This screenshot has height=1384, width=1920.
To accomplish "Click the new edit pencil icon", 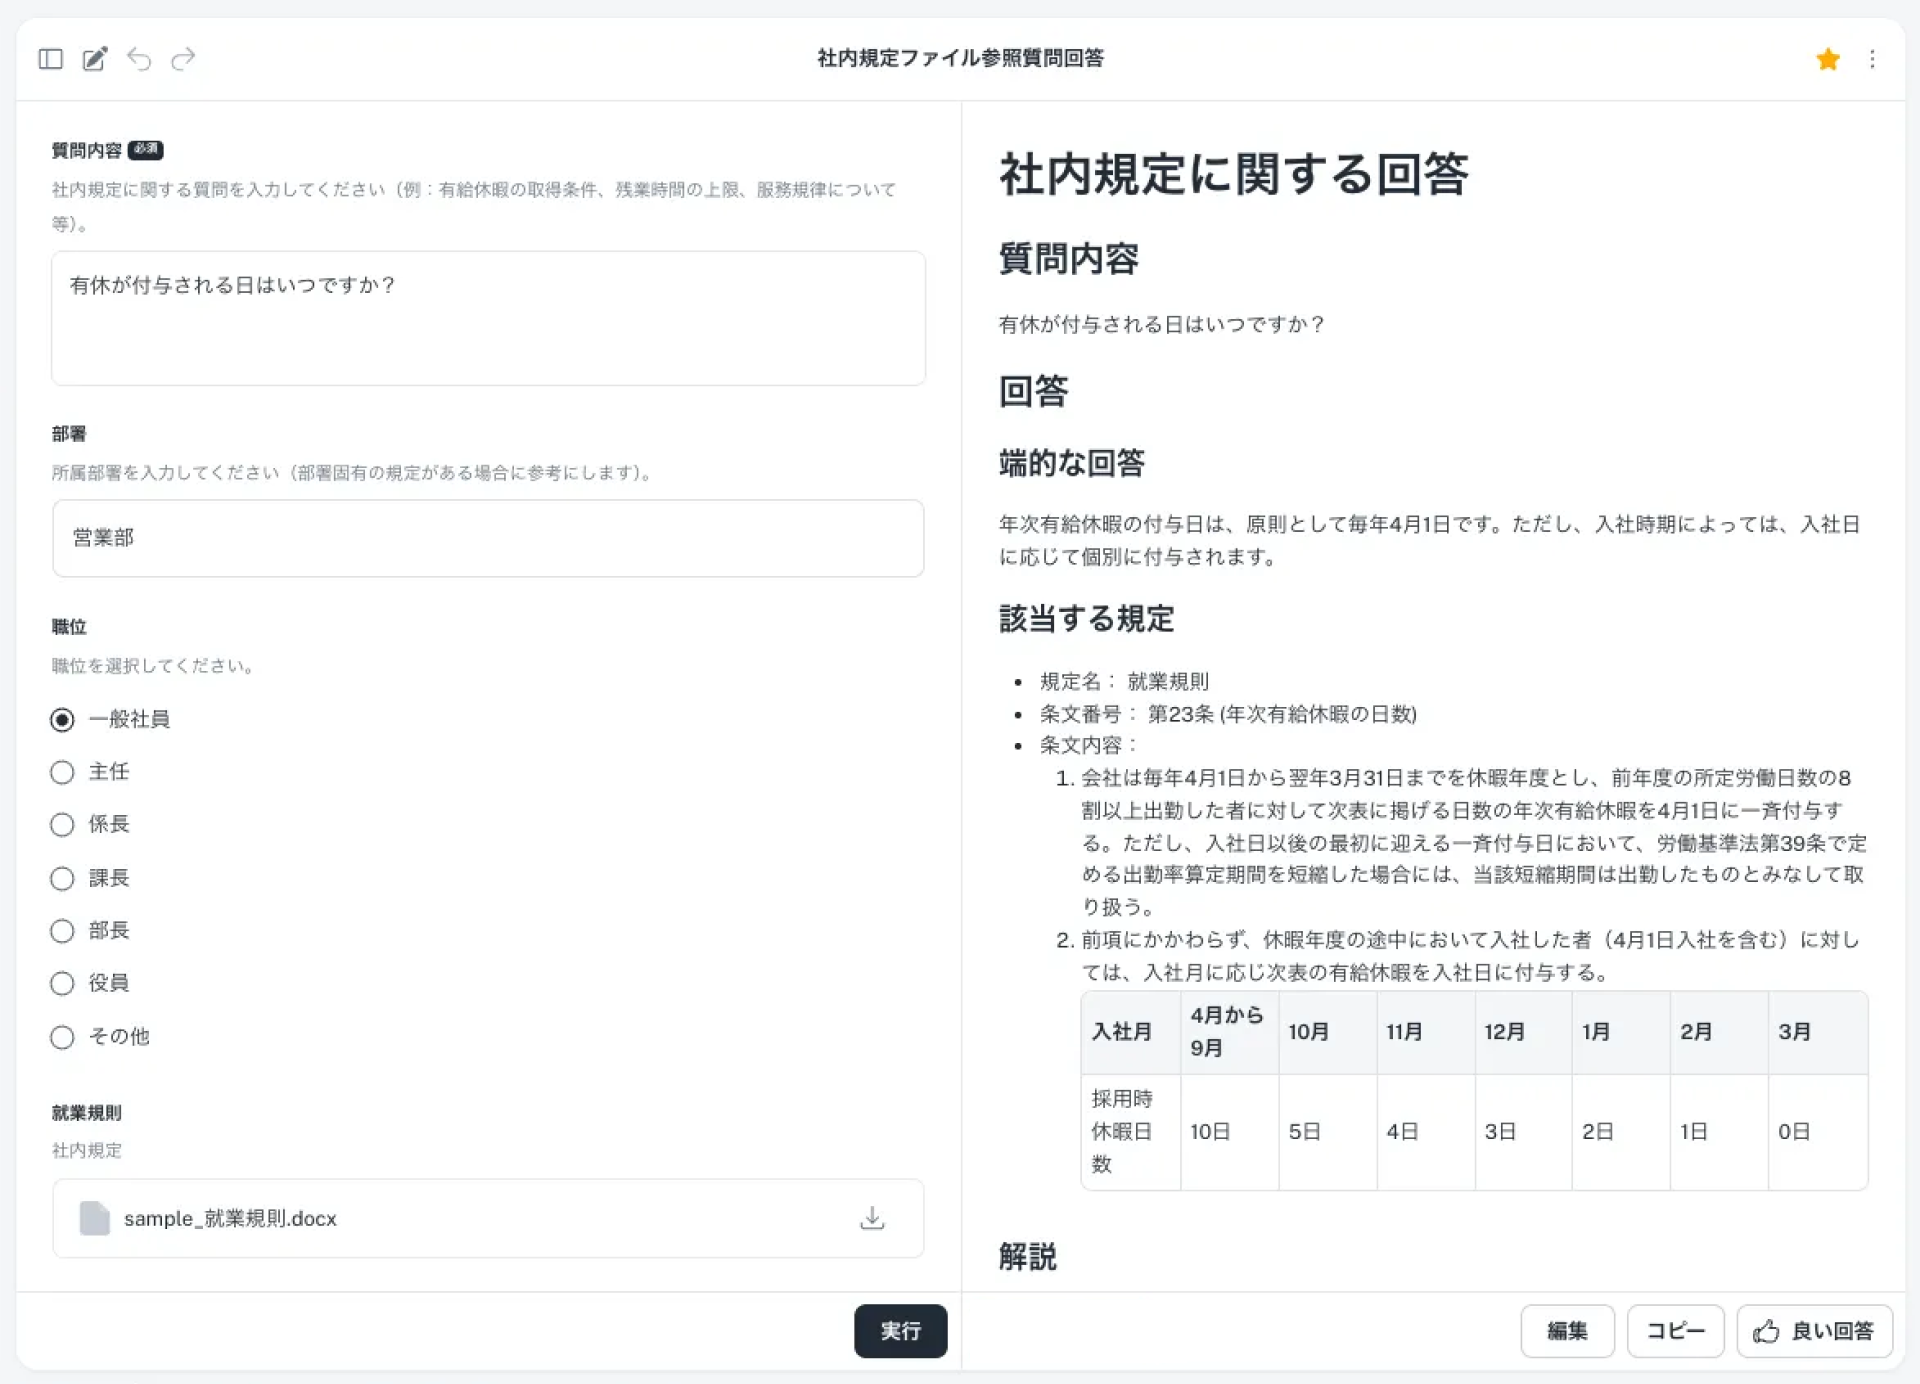I will [94, 59].
